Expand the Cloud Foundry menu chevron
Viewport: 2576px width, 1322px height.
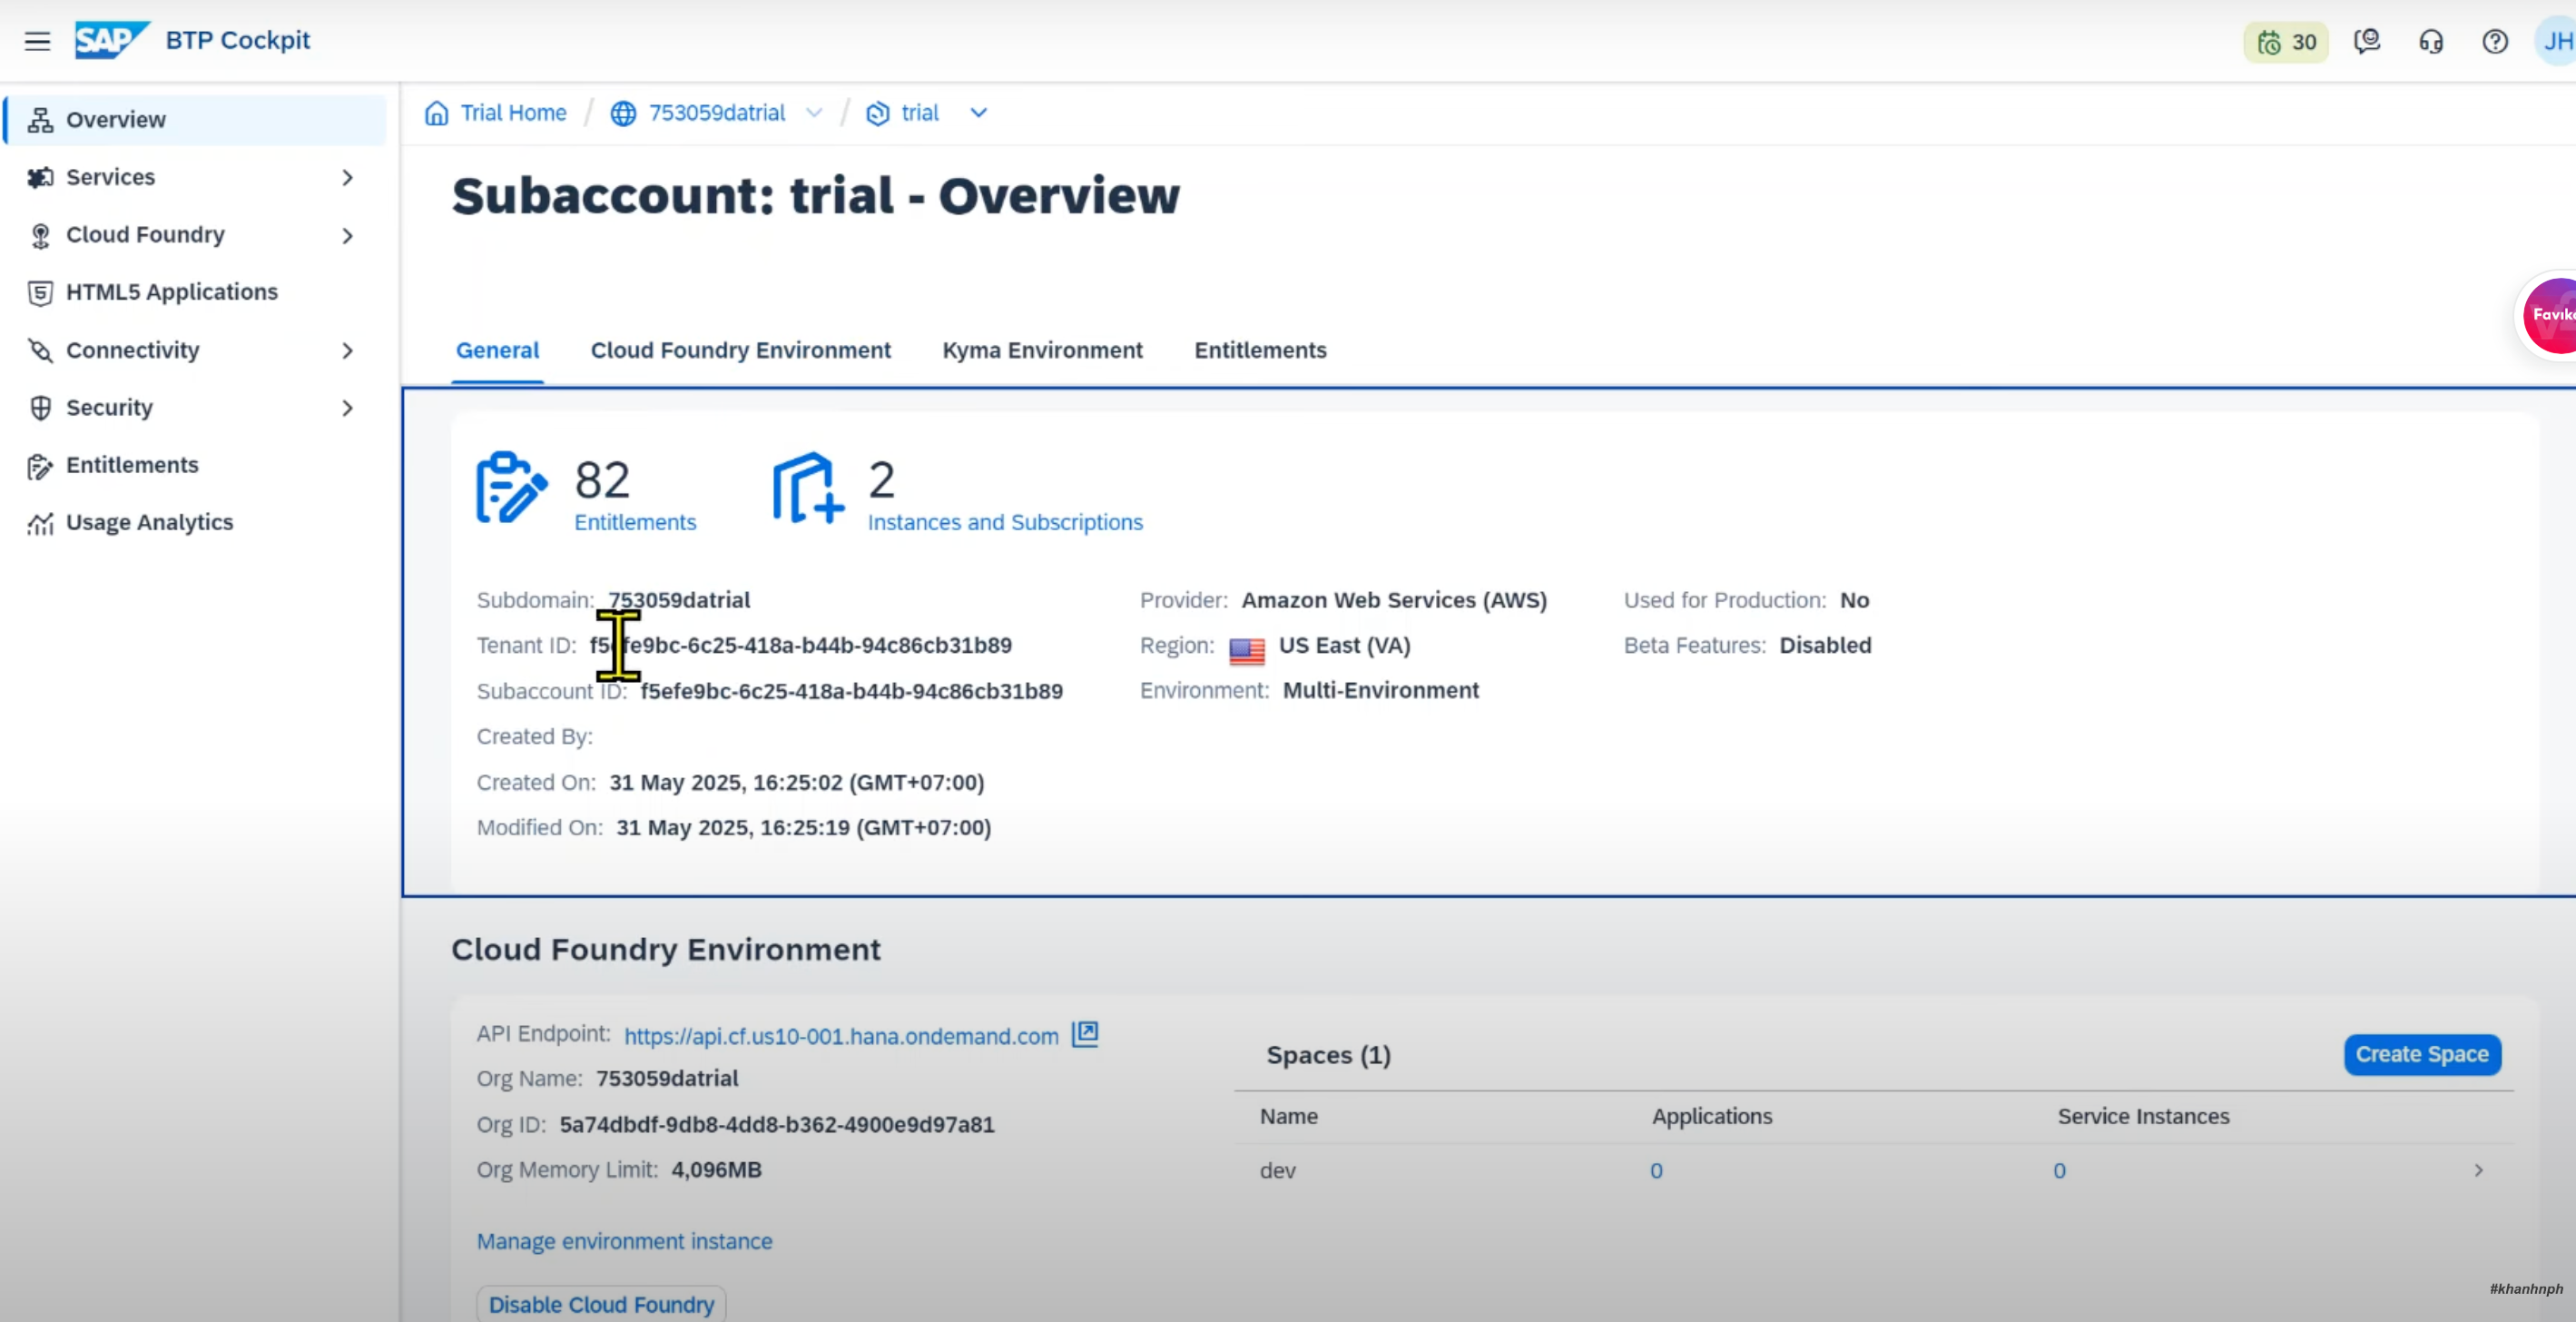click(x=347, y=236)
